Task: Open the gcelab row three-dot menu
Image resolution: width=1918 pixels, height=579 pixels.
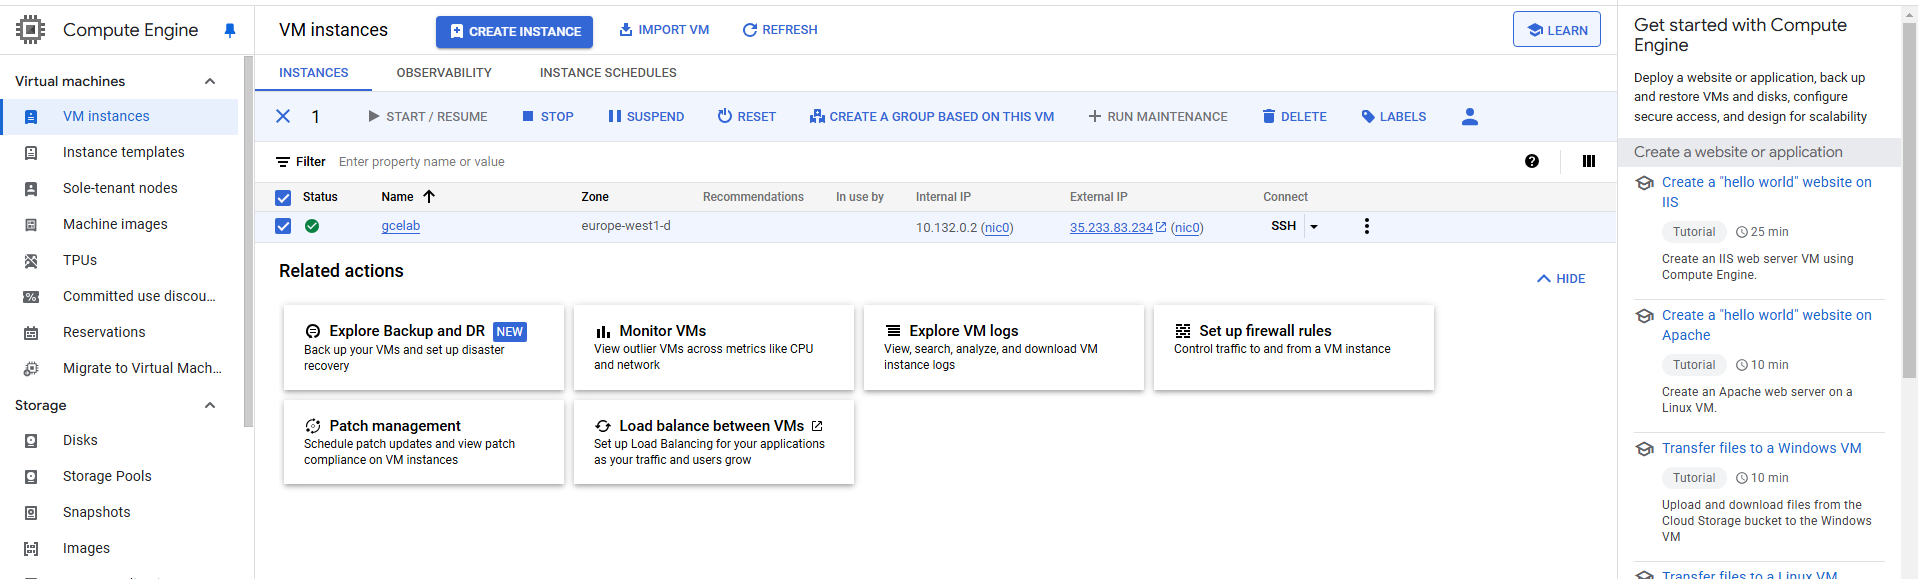Action: tap(1366, 226)
